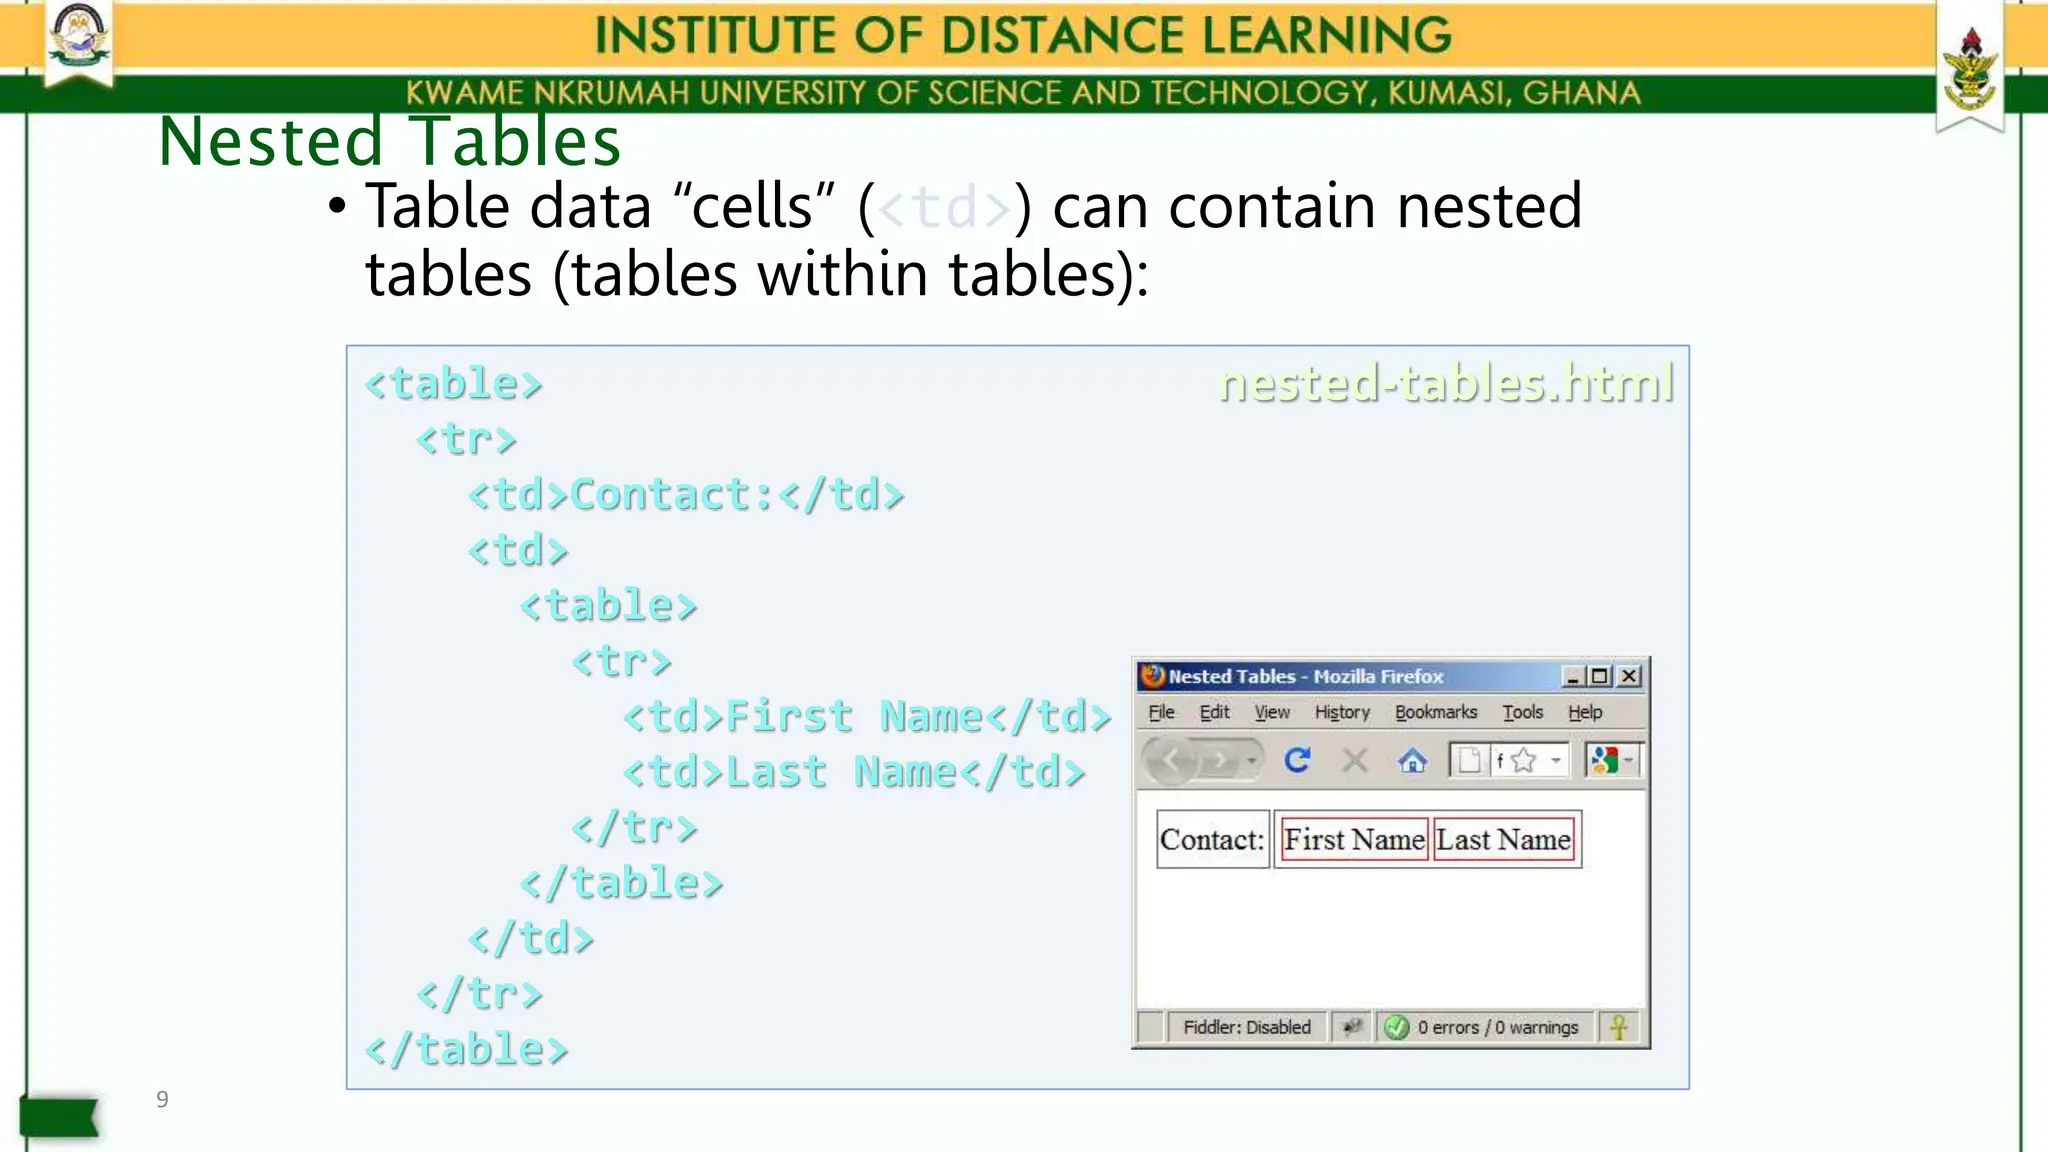Click the bookmark star in address bar
Image resolution: width=2048 pixels, height=1152 pixels.
(1523, 761)
